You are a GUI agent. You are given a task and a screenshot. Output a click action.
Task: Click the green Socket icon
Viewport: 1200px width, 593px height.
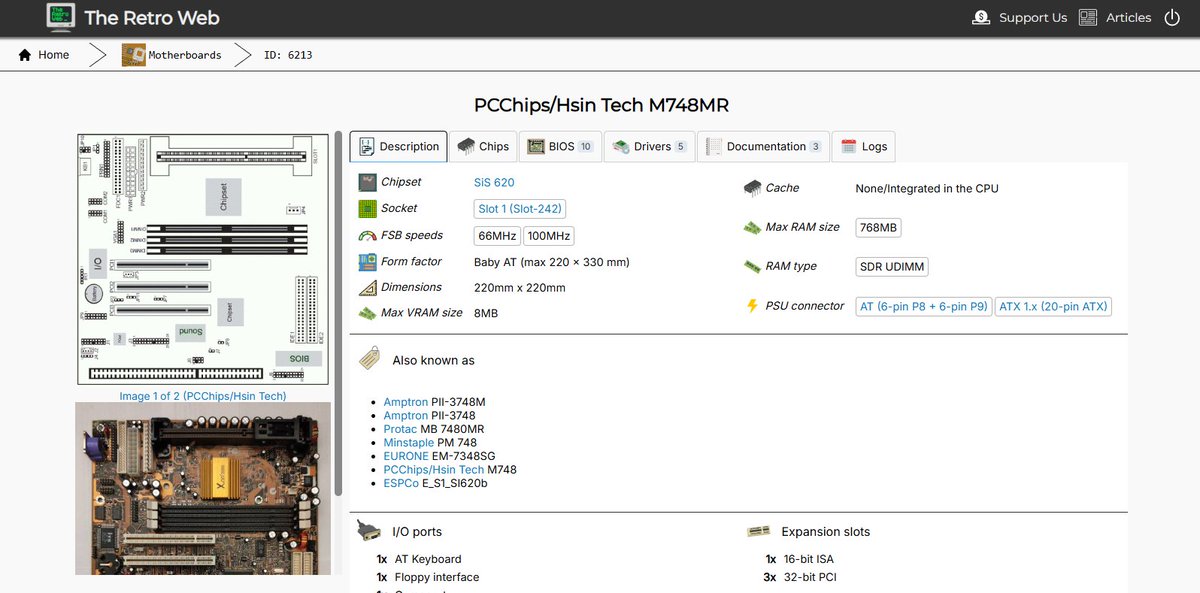(366, 208)
